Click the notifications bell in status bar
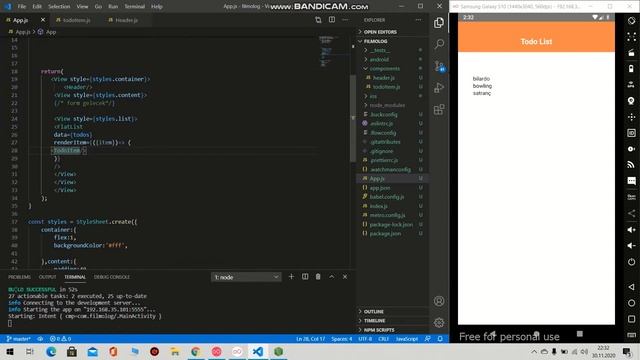 point(440,339)
